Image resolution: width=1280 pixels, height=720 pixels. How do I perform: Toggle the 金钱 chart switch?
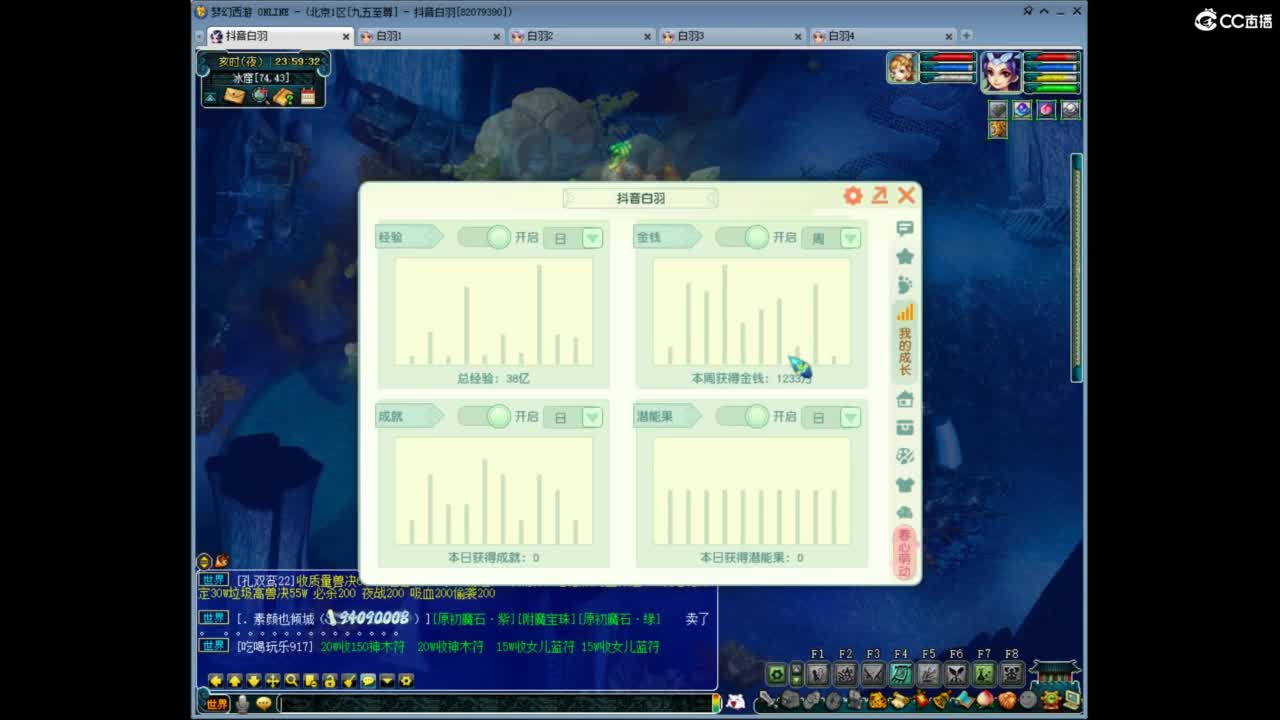tap(743, 237)
